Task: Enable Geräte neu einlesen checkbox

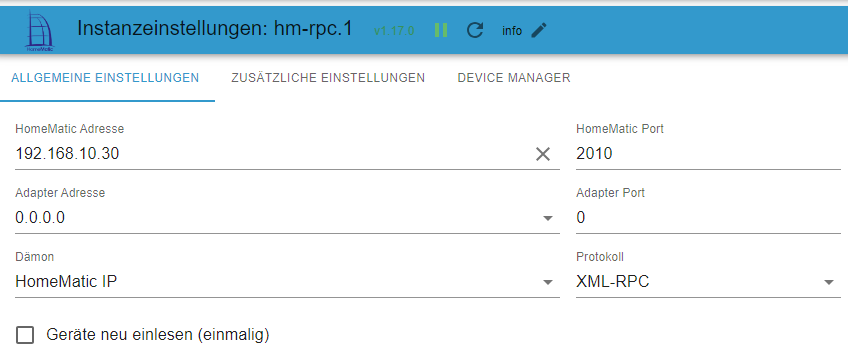Action: point(25,335)
